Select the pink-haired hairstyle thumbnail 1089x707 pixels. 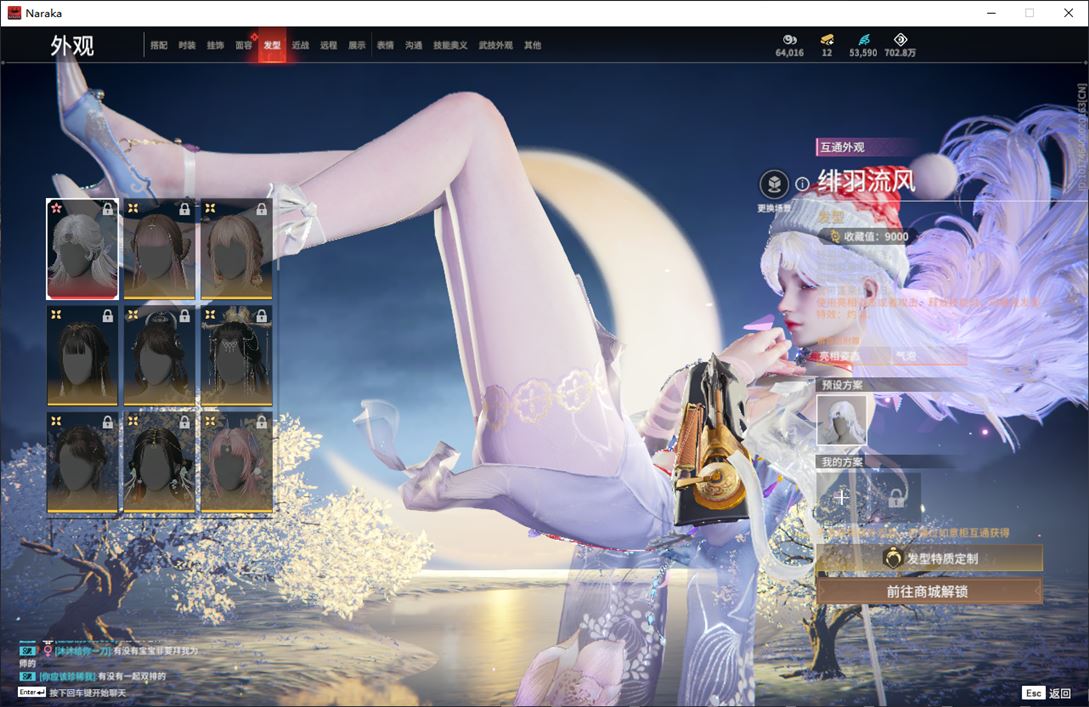point(236,463)
